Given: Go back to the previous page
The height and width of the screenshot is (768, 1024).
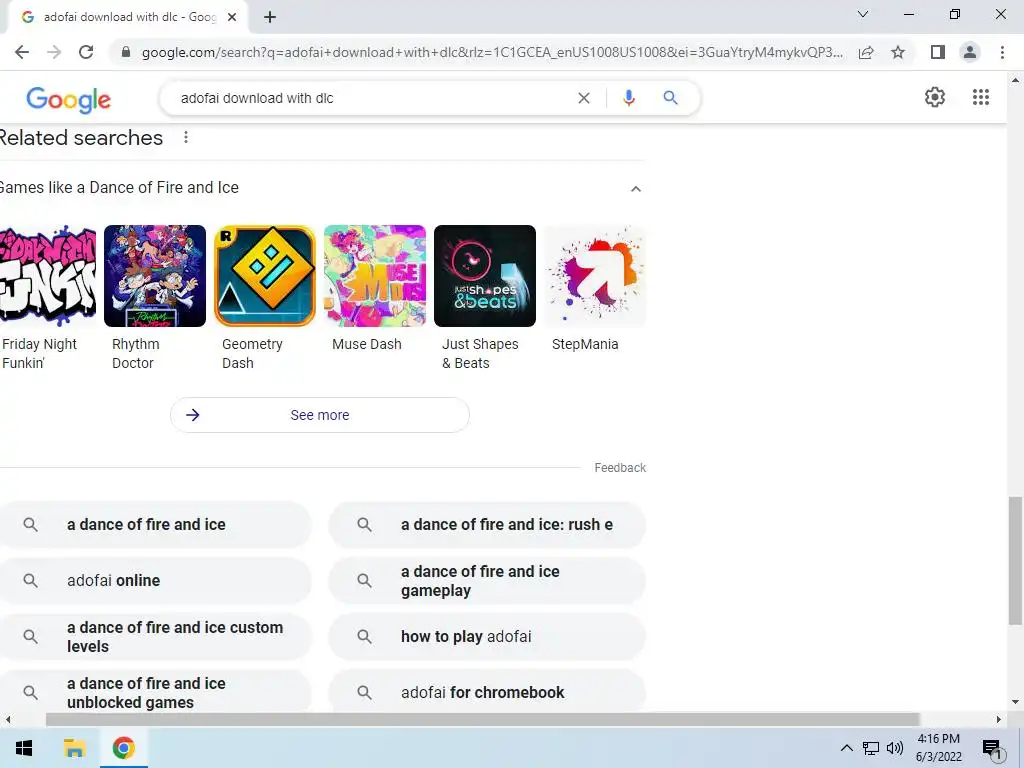Looking at the screenshot, I should coord(22,52).
